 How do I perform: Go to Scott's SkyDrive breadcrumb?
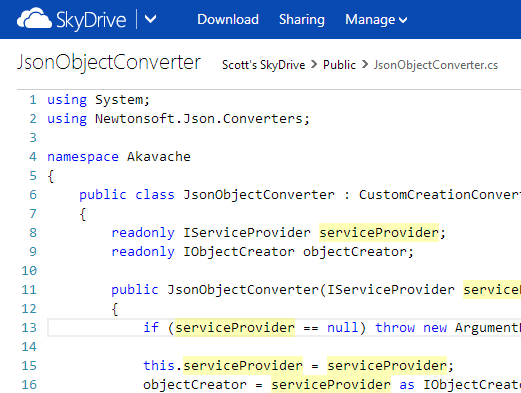[x=263, y=65]
